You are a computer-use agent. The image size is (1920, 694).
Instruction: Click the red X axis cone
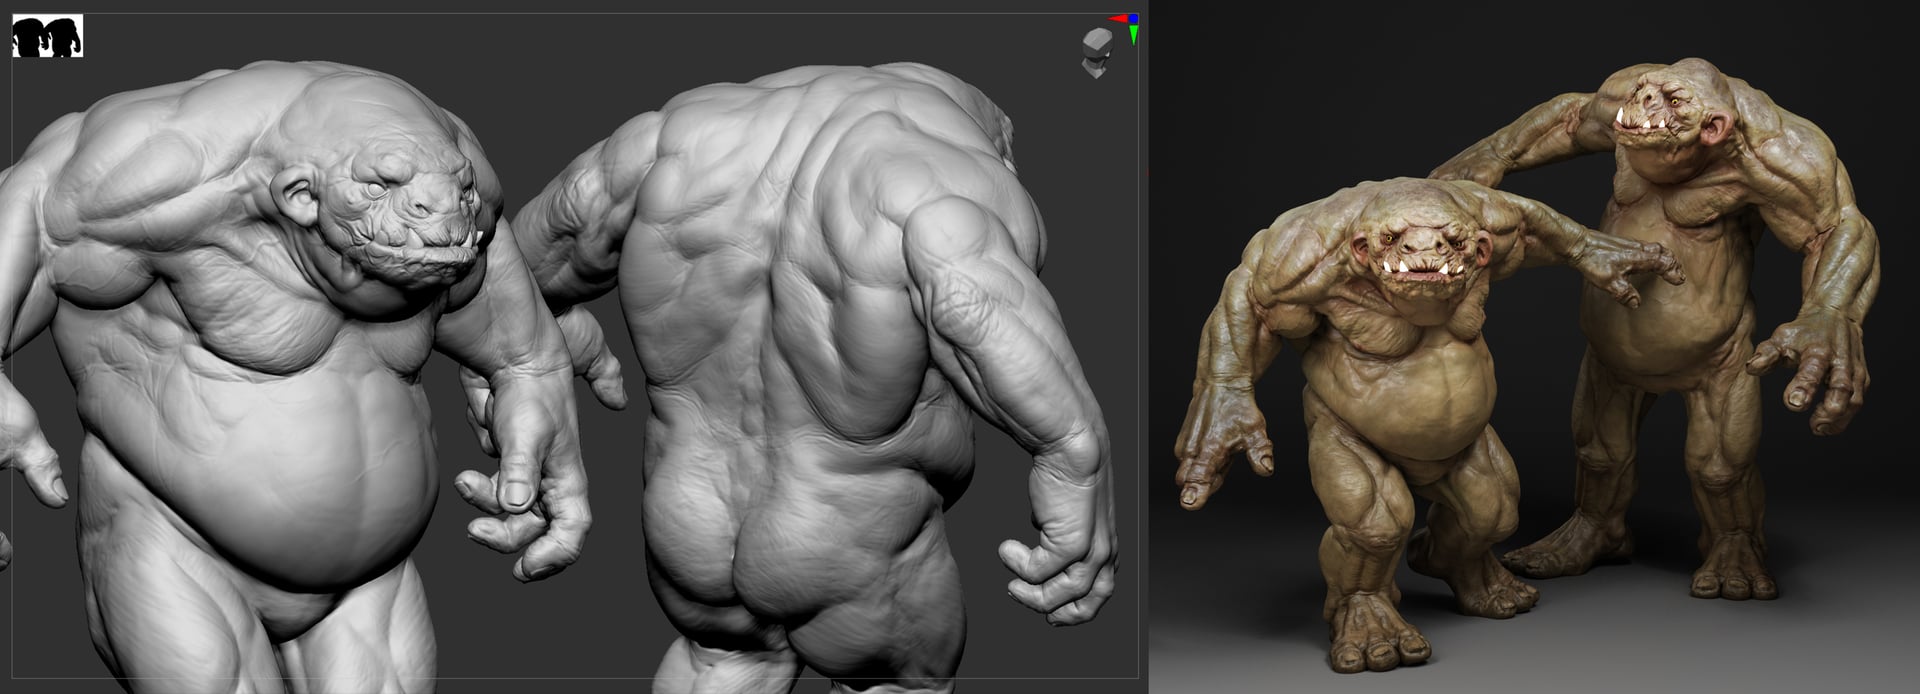click(1117, 18)
